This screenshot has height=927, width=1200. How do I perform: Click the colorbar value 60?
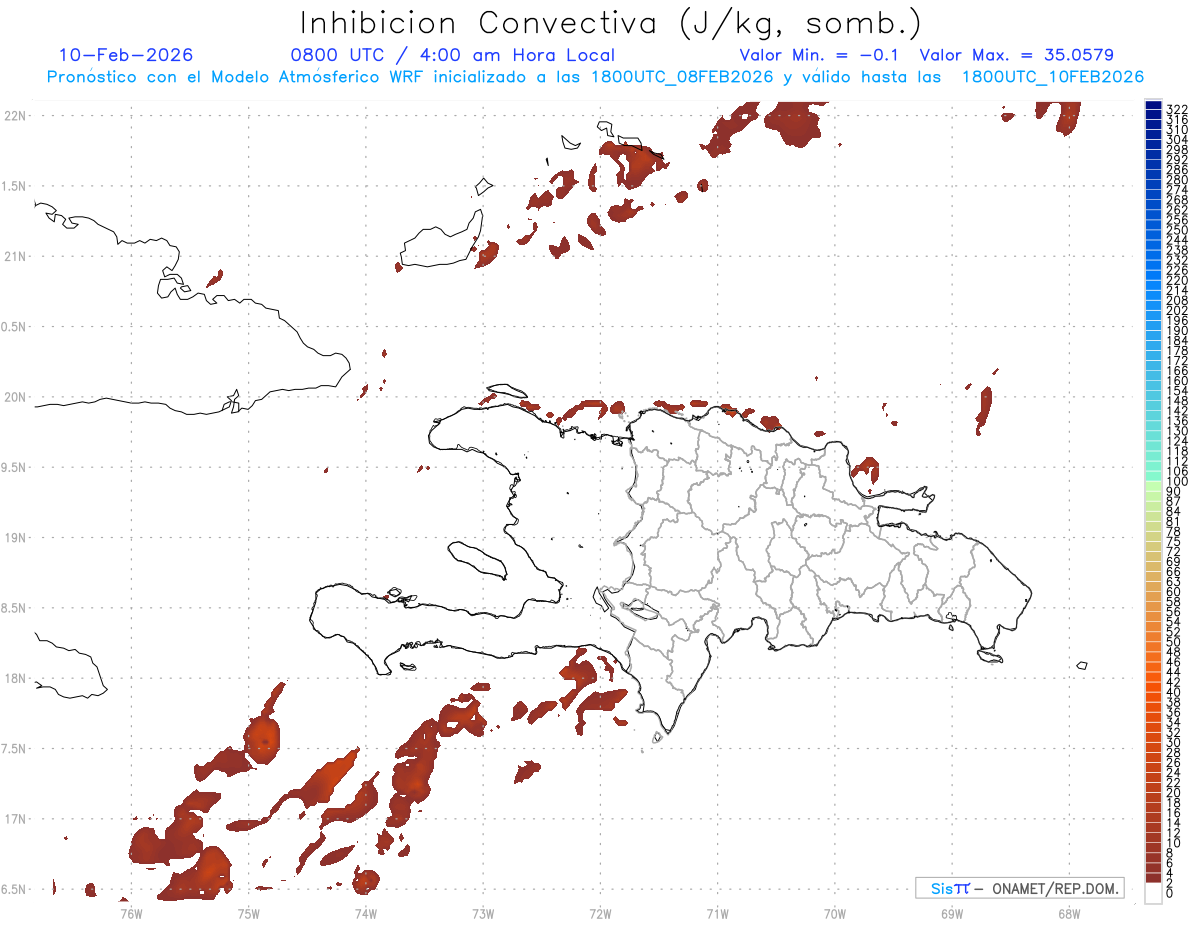(x=1173, y=591)
